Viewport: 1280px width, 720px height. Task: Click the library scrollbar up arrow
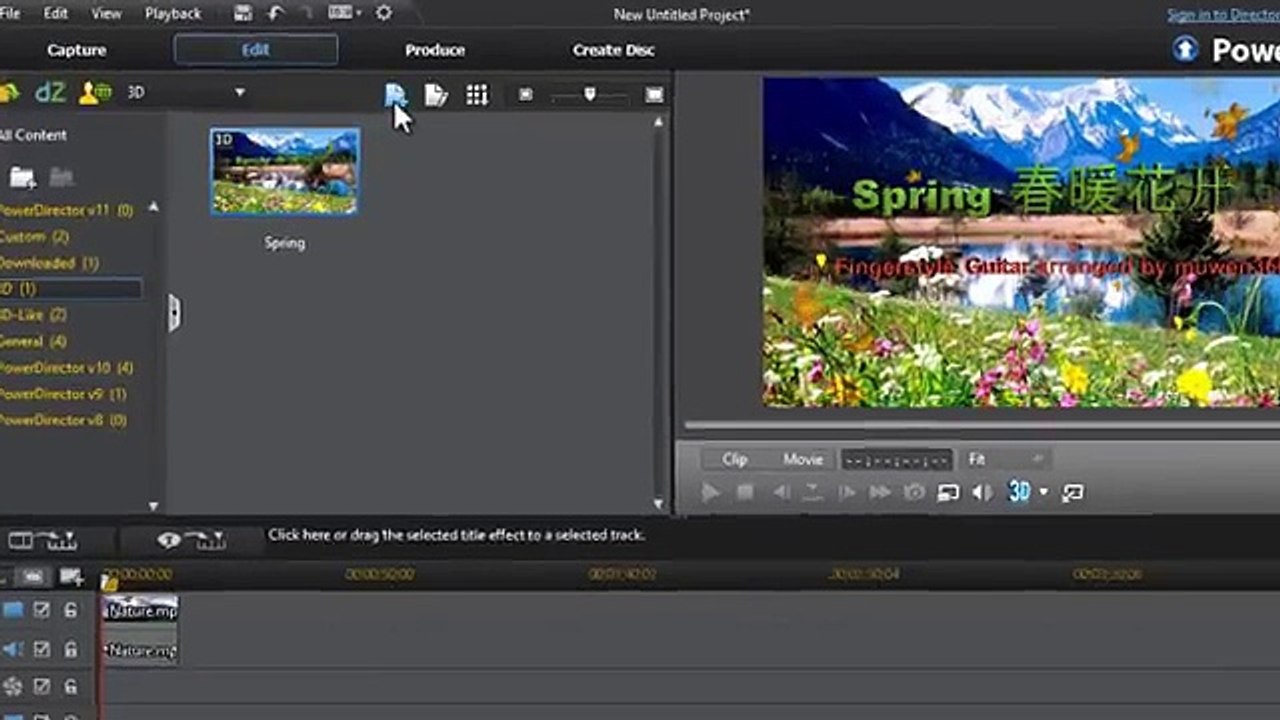pos(658,123)
